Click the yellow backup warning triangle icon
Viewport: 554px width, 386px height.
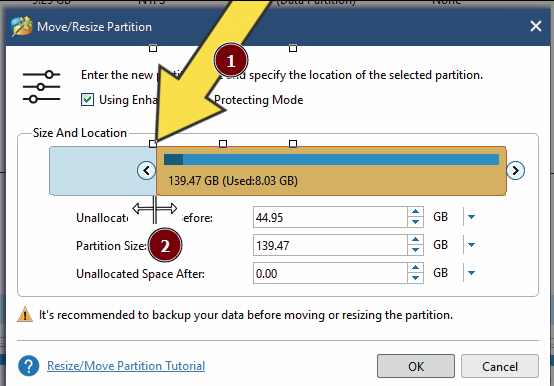point(25,314)
